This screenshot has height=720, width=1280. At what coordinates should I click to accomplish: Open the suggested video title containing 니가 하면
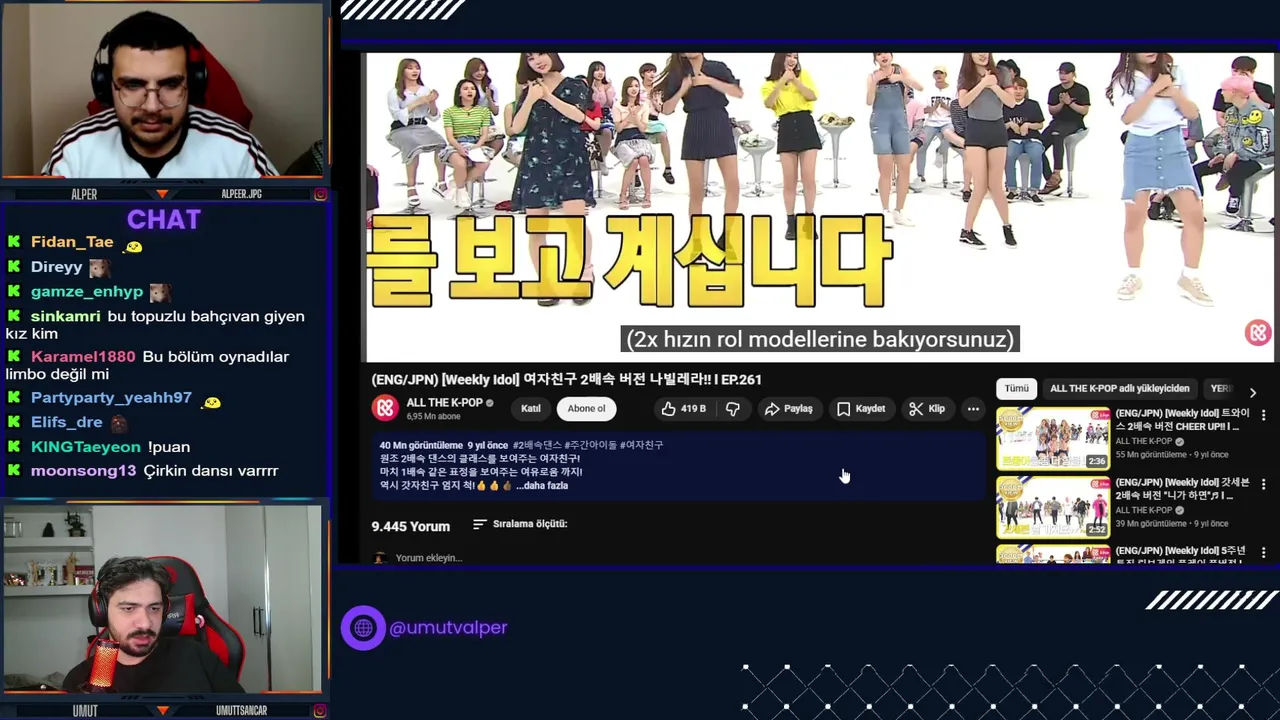(1182, 489)
